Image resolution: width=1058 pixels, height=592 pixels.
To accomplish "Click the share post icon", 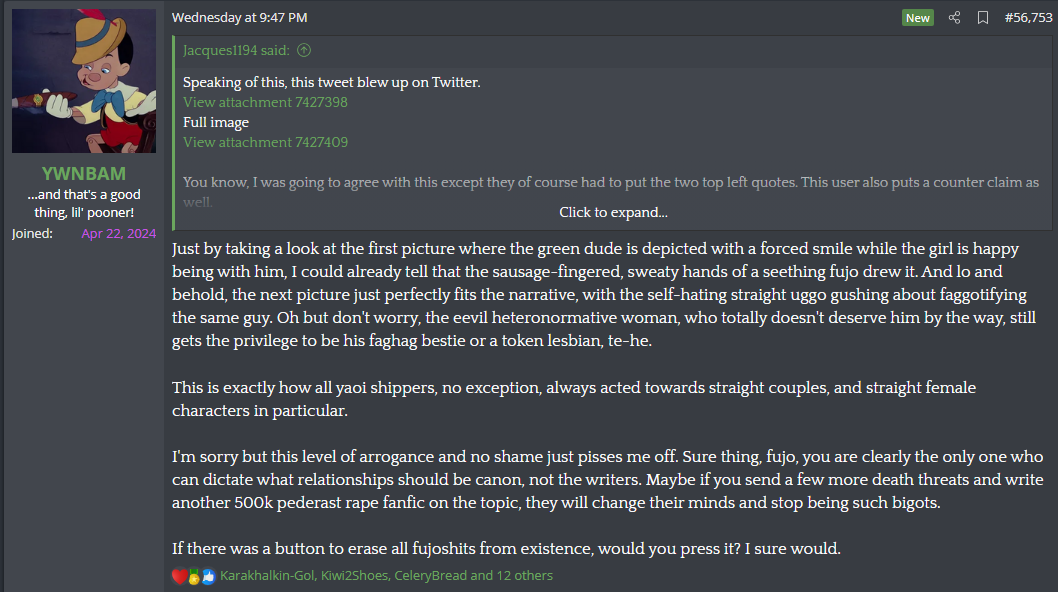I will tap(954, 18).
